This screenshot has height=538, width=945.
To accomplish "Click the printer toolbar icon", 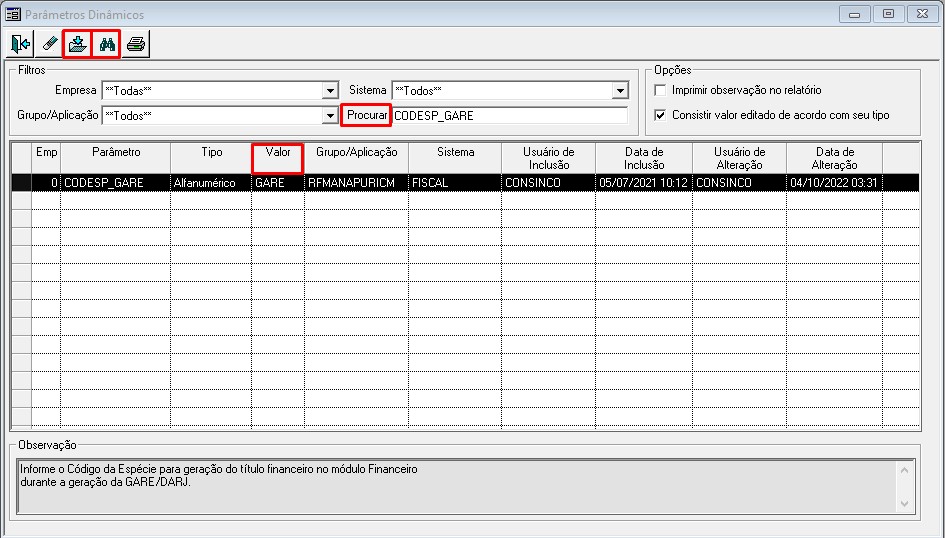I will [136, 44].
